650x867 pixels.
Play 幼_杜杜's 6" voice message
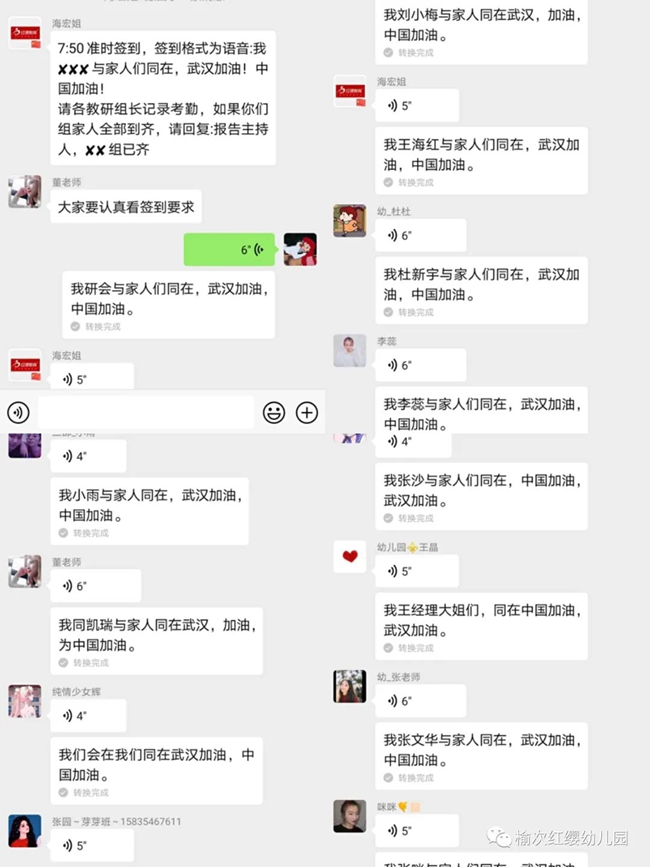421,235
